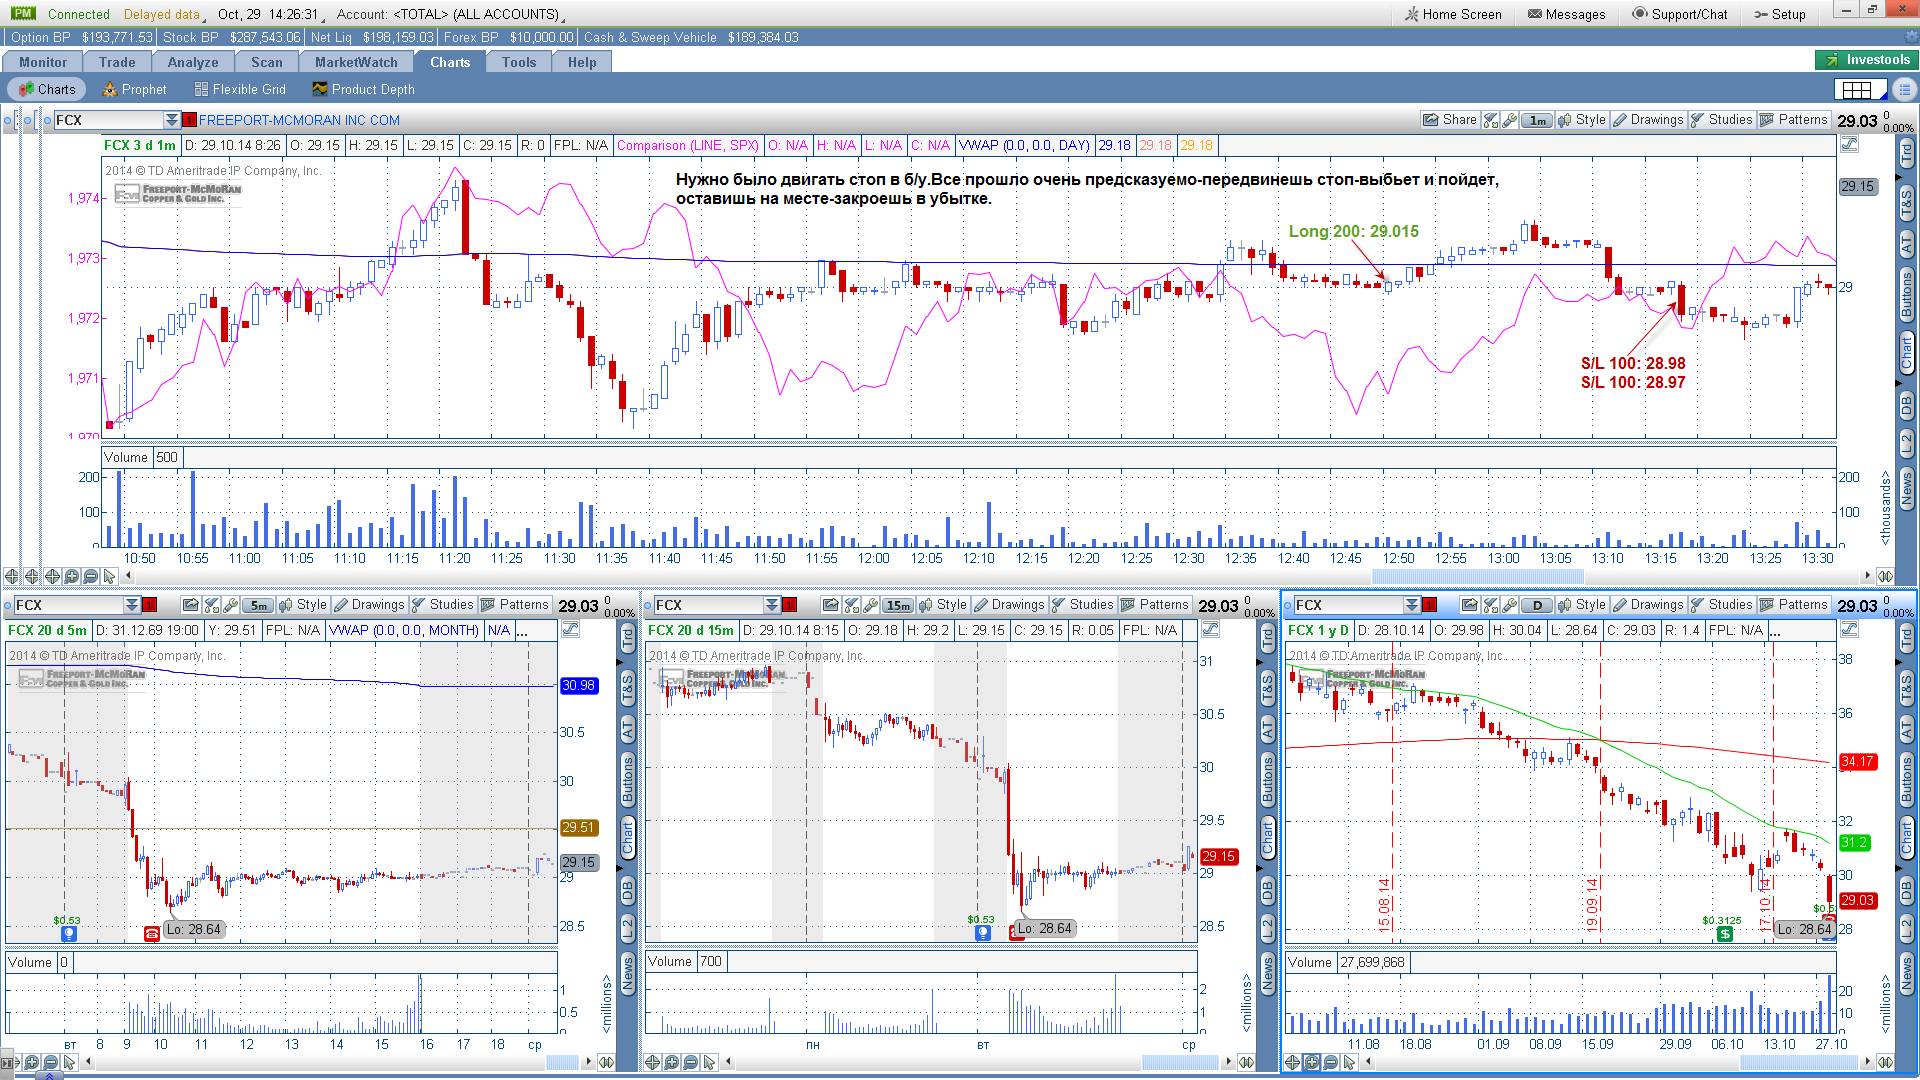Click the price-axis scale icon on the daily chart
The height and width of the screenshot is (1080, 1920).
click(1850, 630)
